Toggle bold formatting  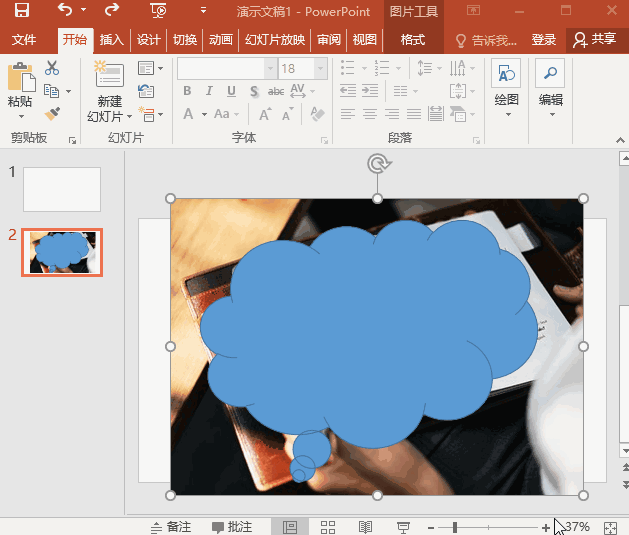point(187,91)
